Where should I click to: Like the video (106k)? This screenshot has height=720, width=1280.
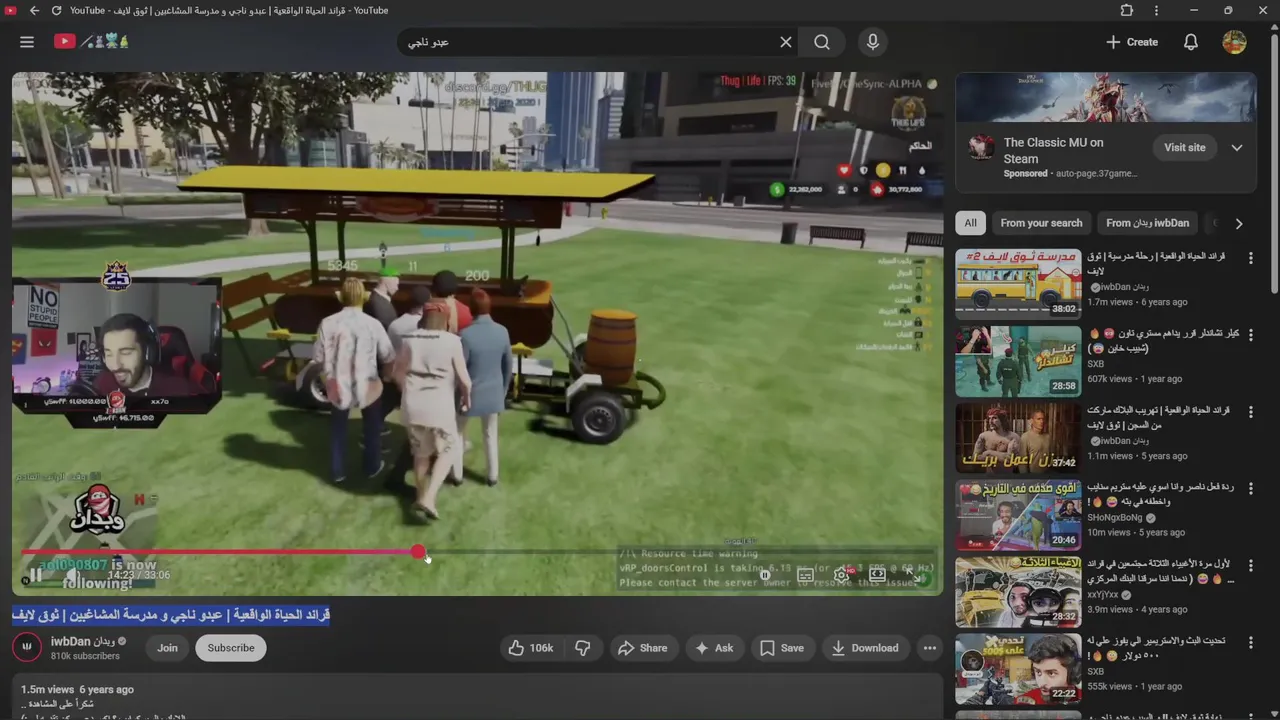(x=531, y=648)
